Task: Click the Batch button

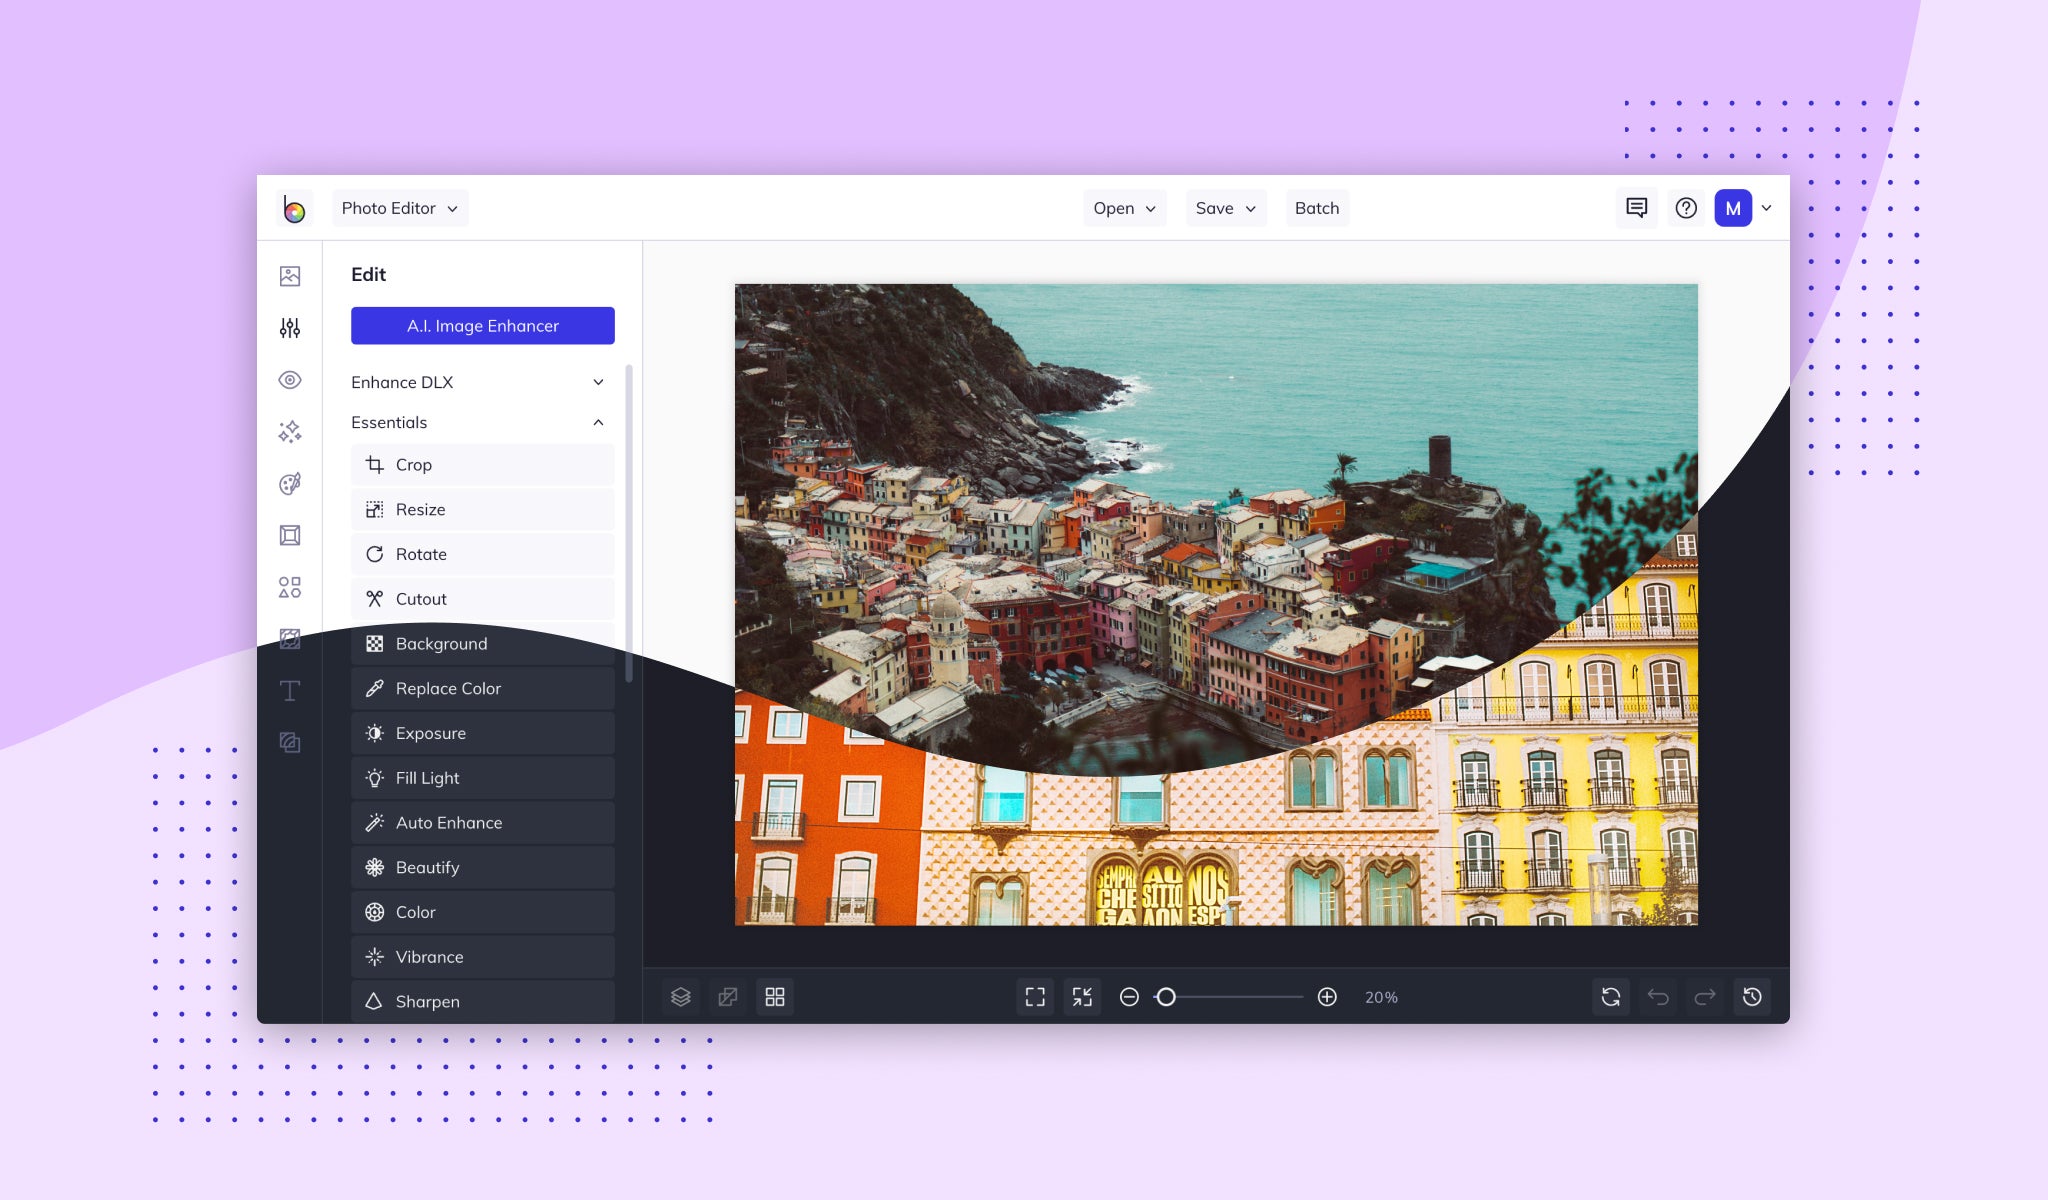Action: pyautogui.click(x=1316, y=208)
